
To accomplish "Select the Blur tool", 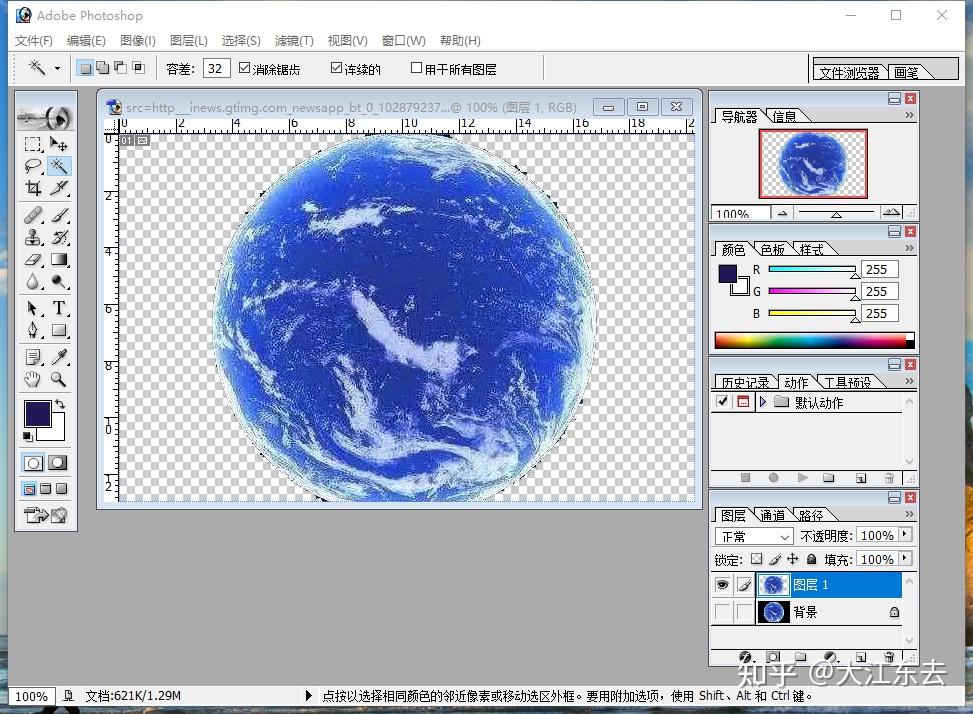I will coord(34,282).
